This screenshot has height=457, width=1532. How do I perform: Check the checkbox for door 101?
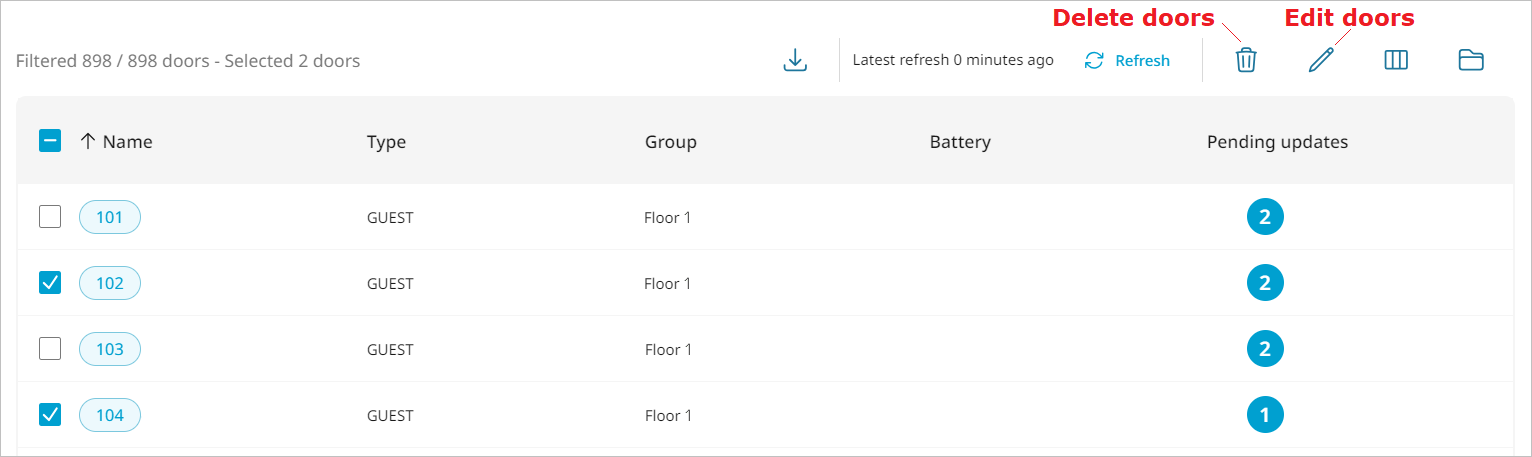pyautogui.click(x=50, y=216)
